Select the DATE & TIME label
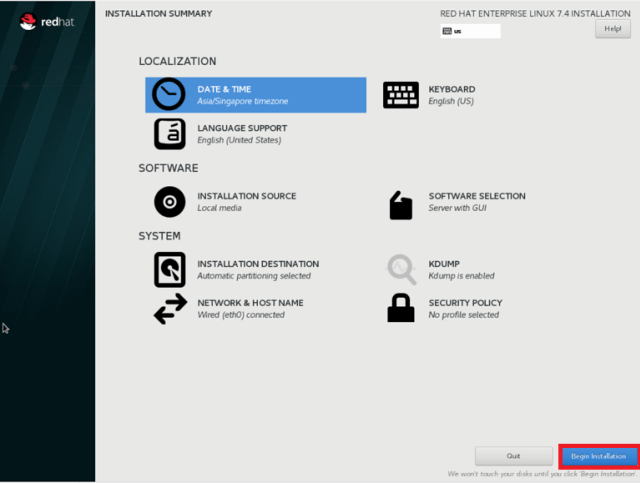This screenshot has width=640, height=483. pos(224,89)
